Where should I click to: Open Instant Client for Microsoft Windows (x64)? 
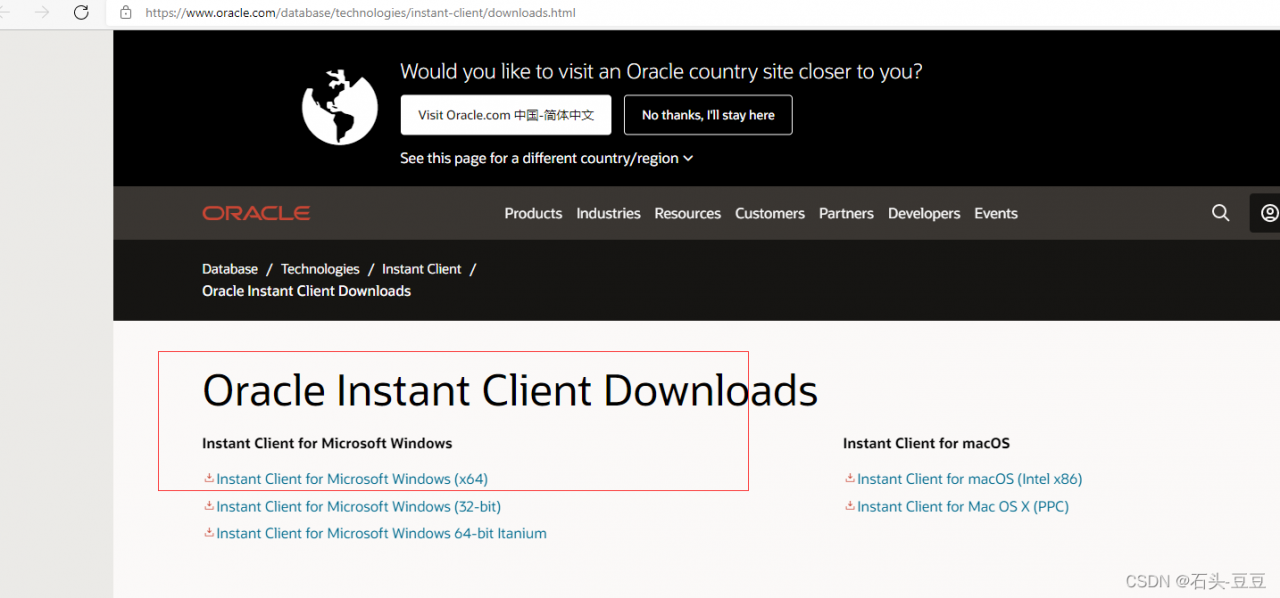352,479
